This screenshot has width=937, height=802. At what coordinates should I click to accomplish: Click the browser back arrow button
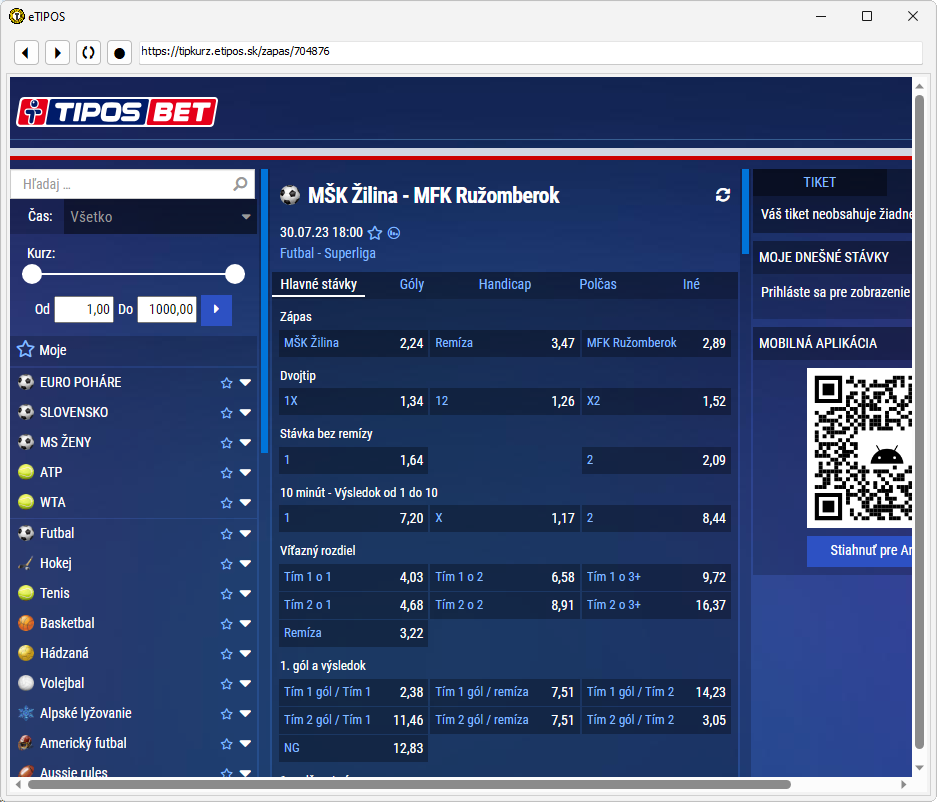pyautogui.click(x=27, y=52)
